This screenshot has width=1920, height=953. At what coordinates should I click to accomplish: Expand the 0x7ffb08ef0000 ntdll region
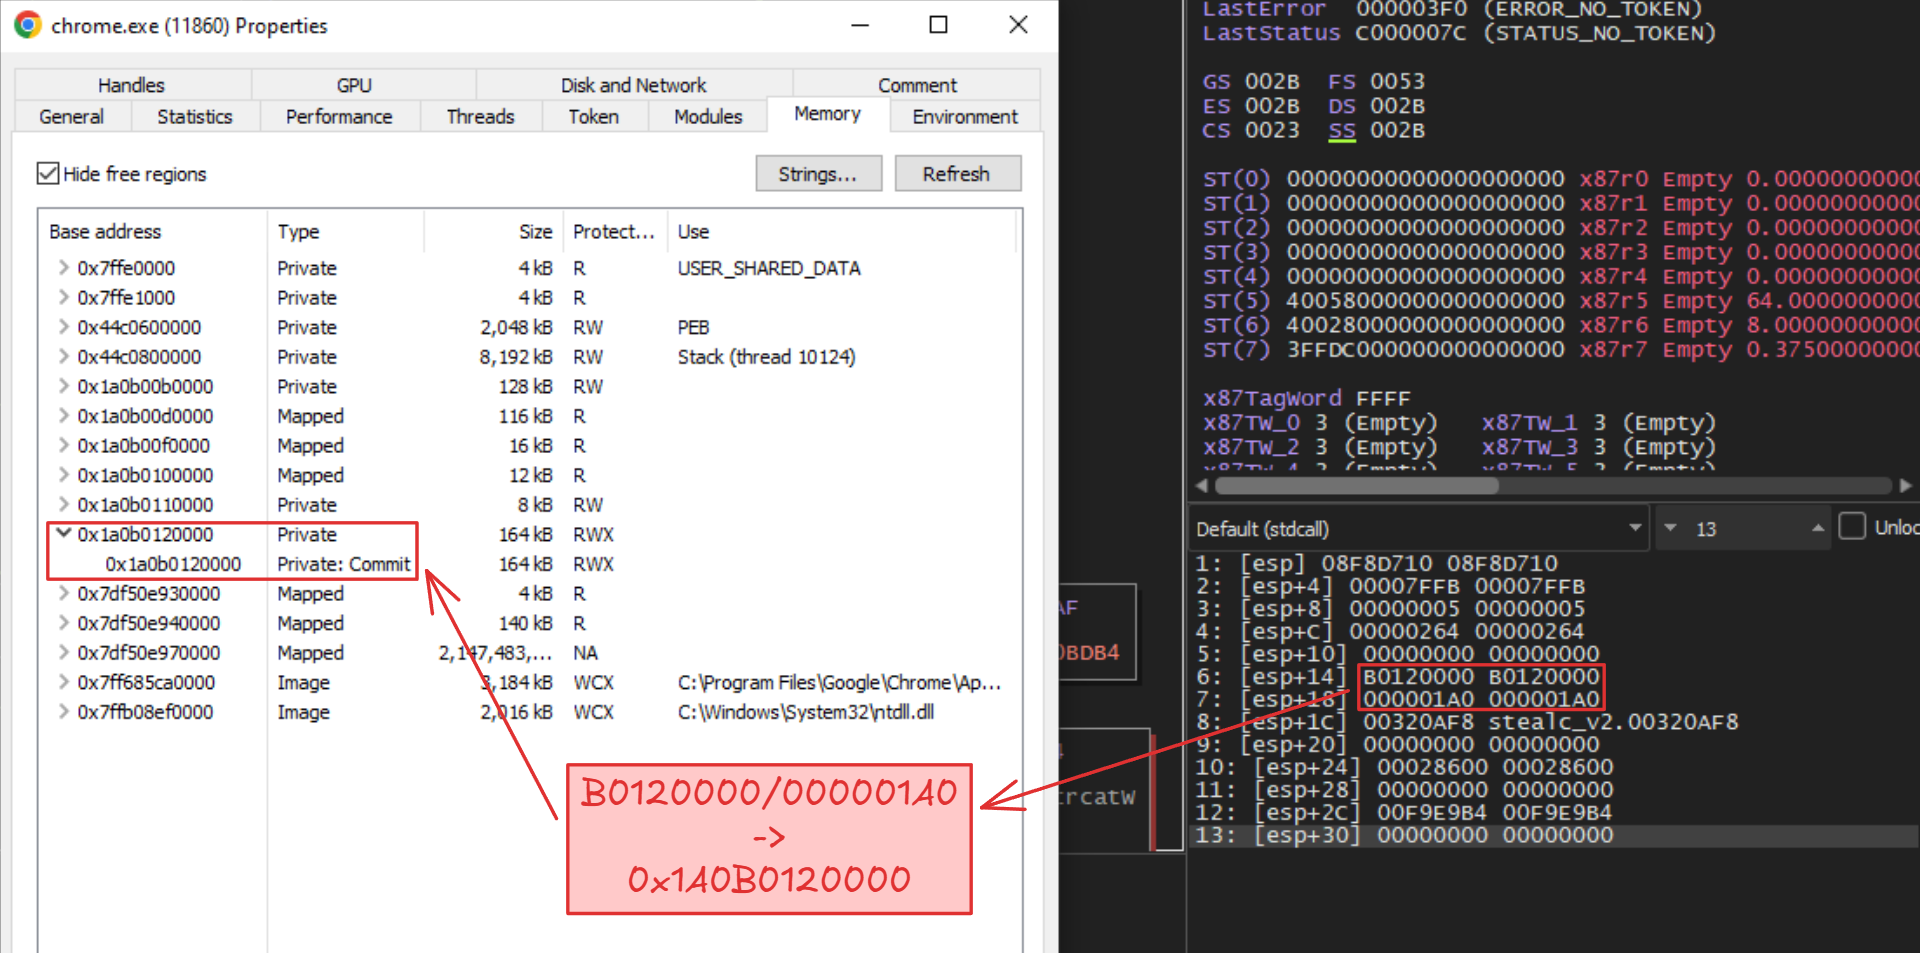point(63,711)
